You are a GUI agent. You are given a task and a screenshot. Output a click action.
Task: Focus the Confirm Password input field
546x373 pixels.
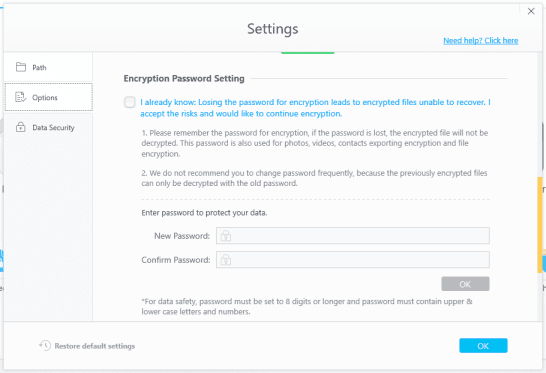[x=352, y=260]
